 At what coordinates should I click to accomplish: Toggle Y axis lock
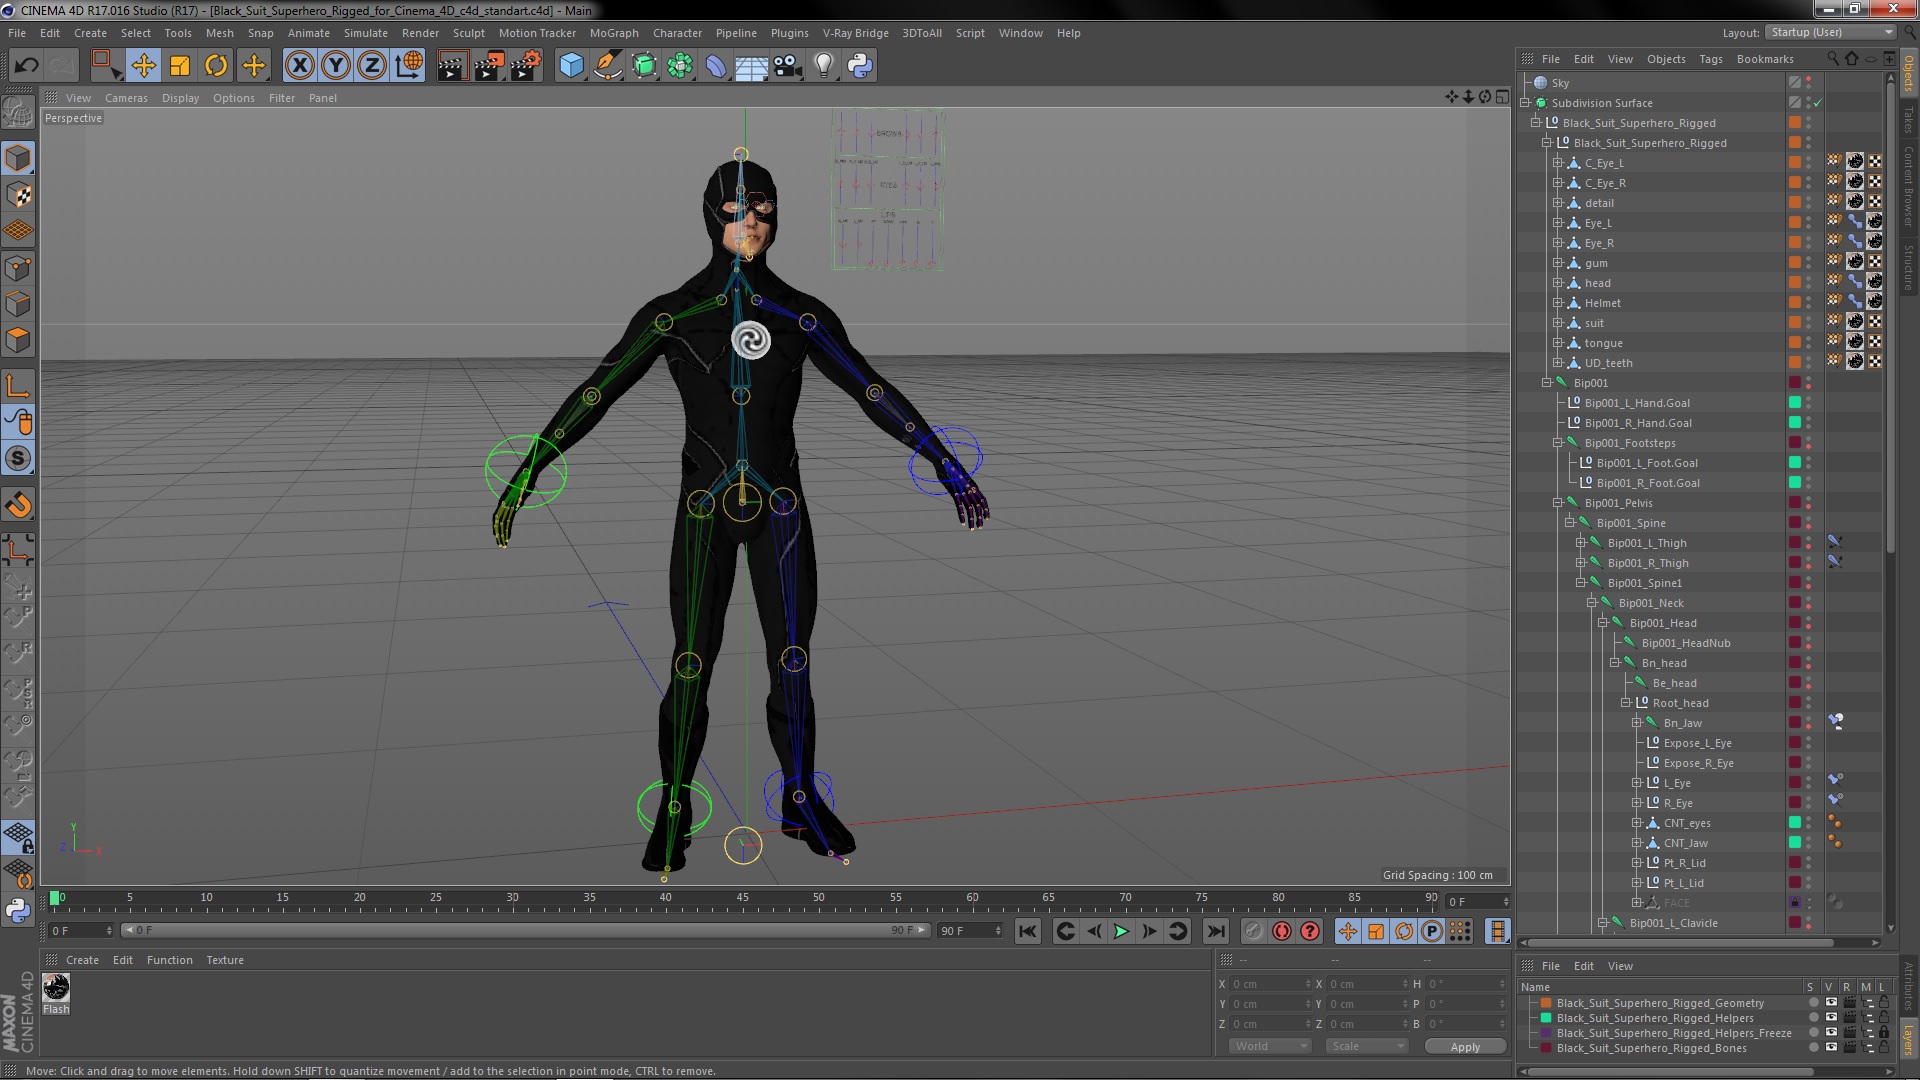(x=336, y=66)
